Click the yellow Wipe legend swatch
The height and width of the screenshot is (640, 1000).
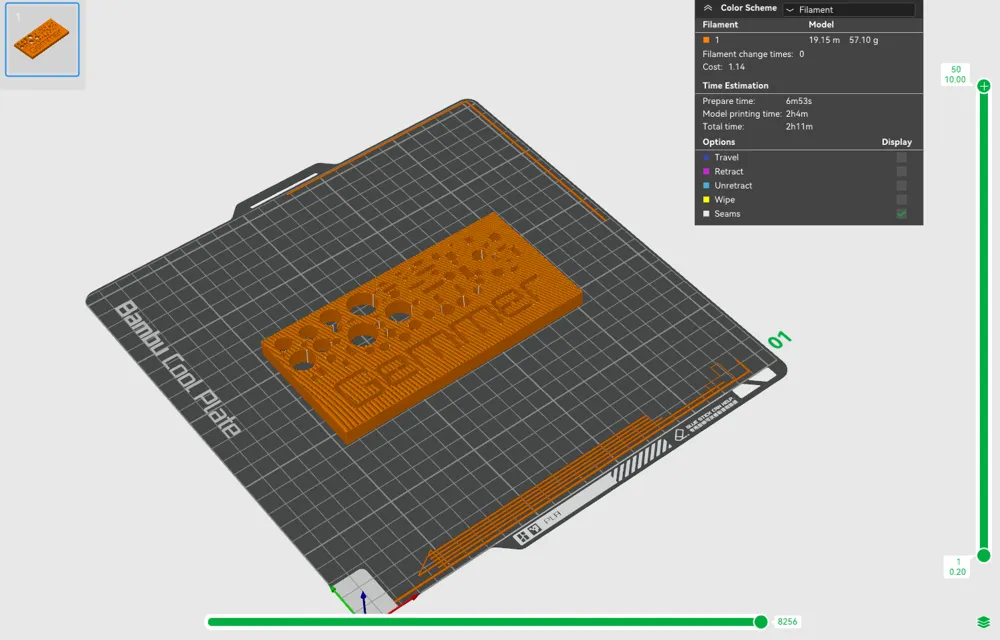707,200
